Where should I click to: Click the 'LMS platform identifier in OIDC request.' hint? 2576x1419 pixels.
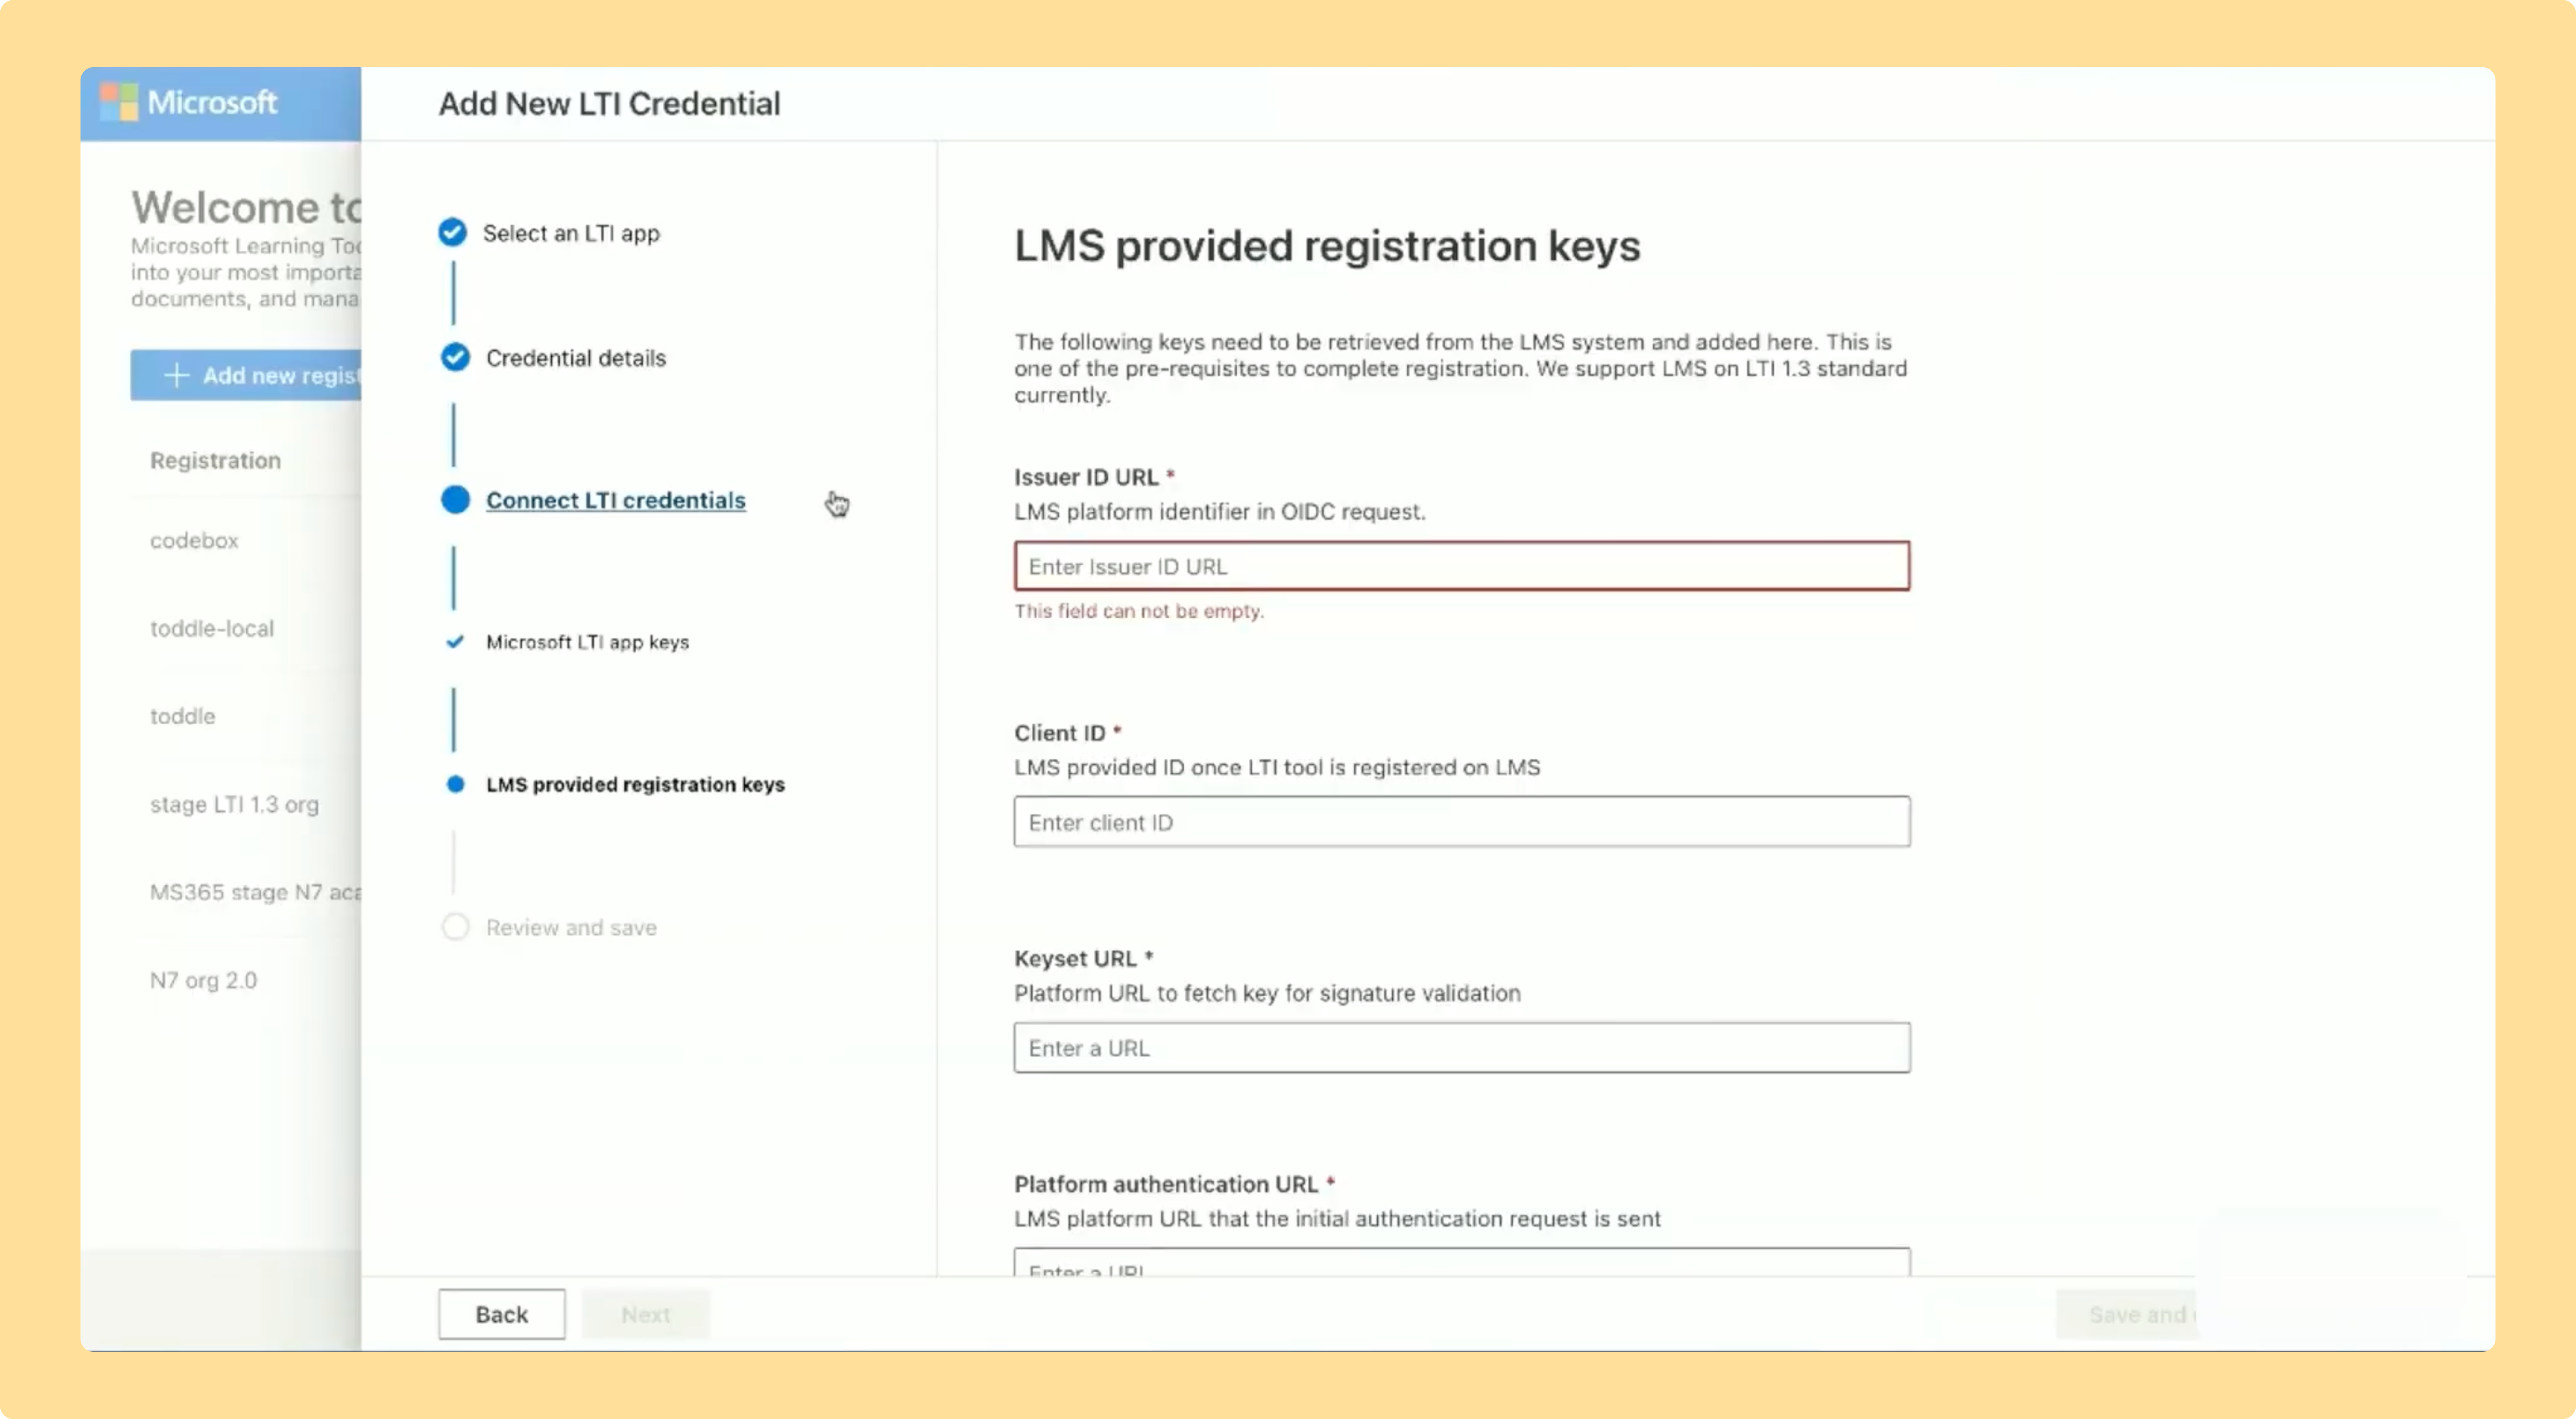tap(1220, 511)
